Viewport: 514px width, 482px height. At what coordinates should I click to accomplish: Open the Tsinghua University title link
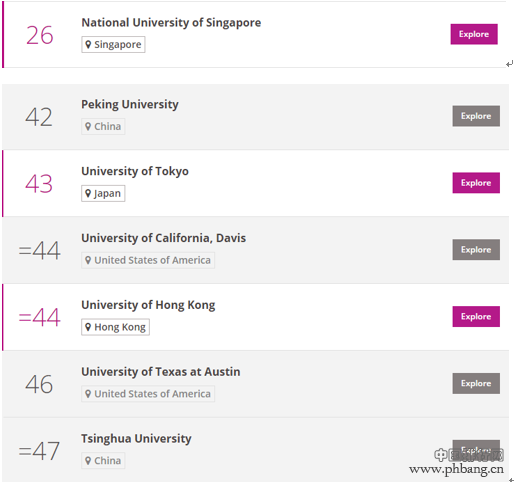(x=136, y=439)
